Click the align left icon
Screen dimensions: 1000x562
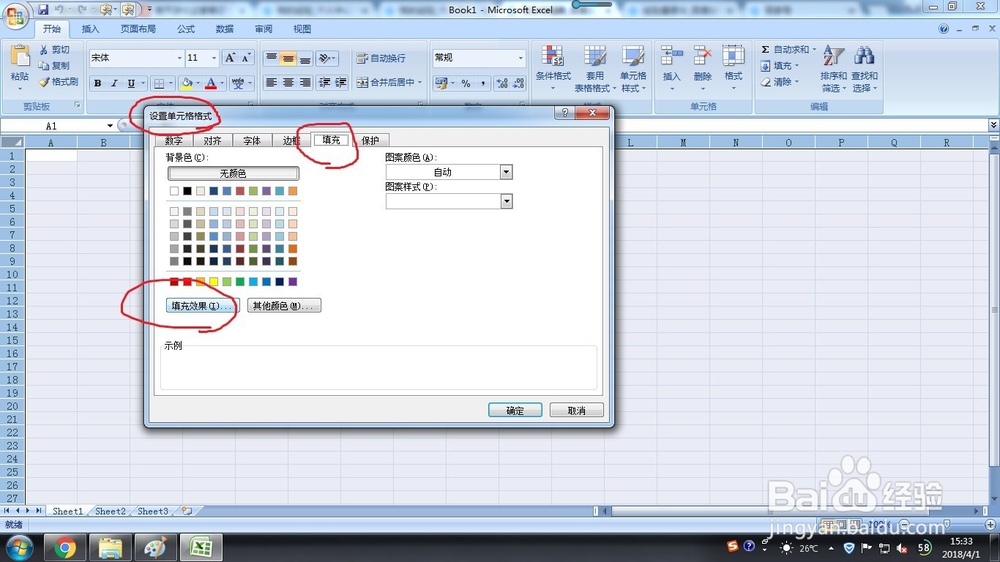coord(271,82)
